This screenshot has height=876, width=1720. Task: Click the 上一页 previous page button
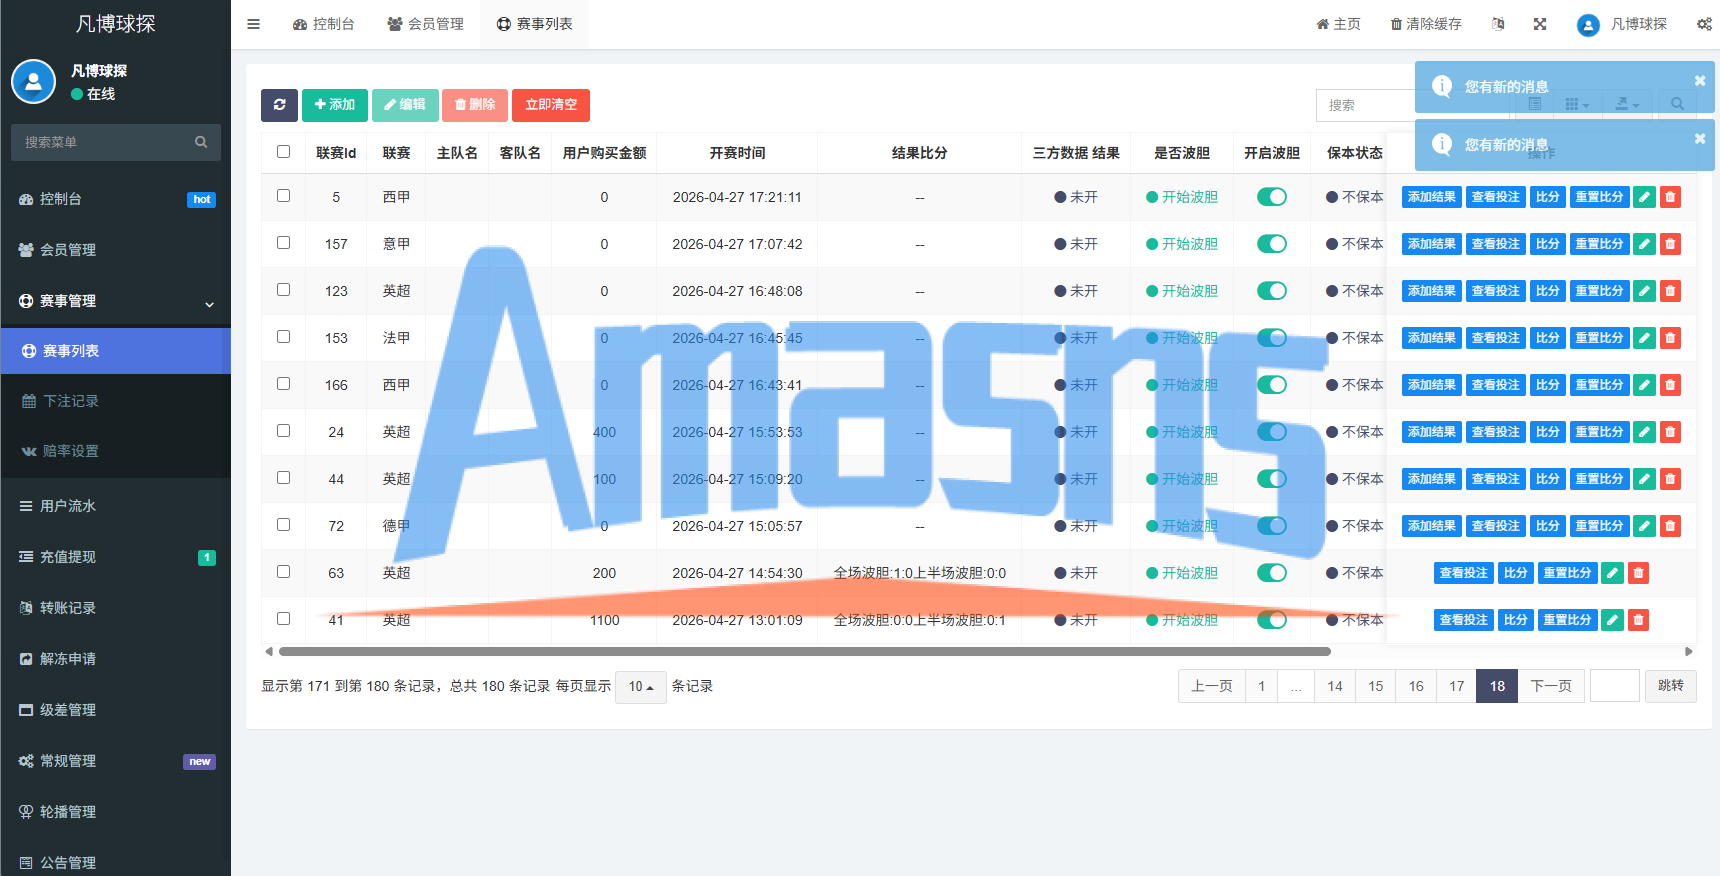1212,686
